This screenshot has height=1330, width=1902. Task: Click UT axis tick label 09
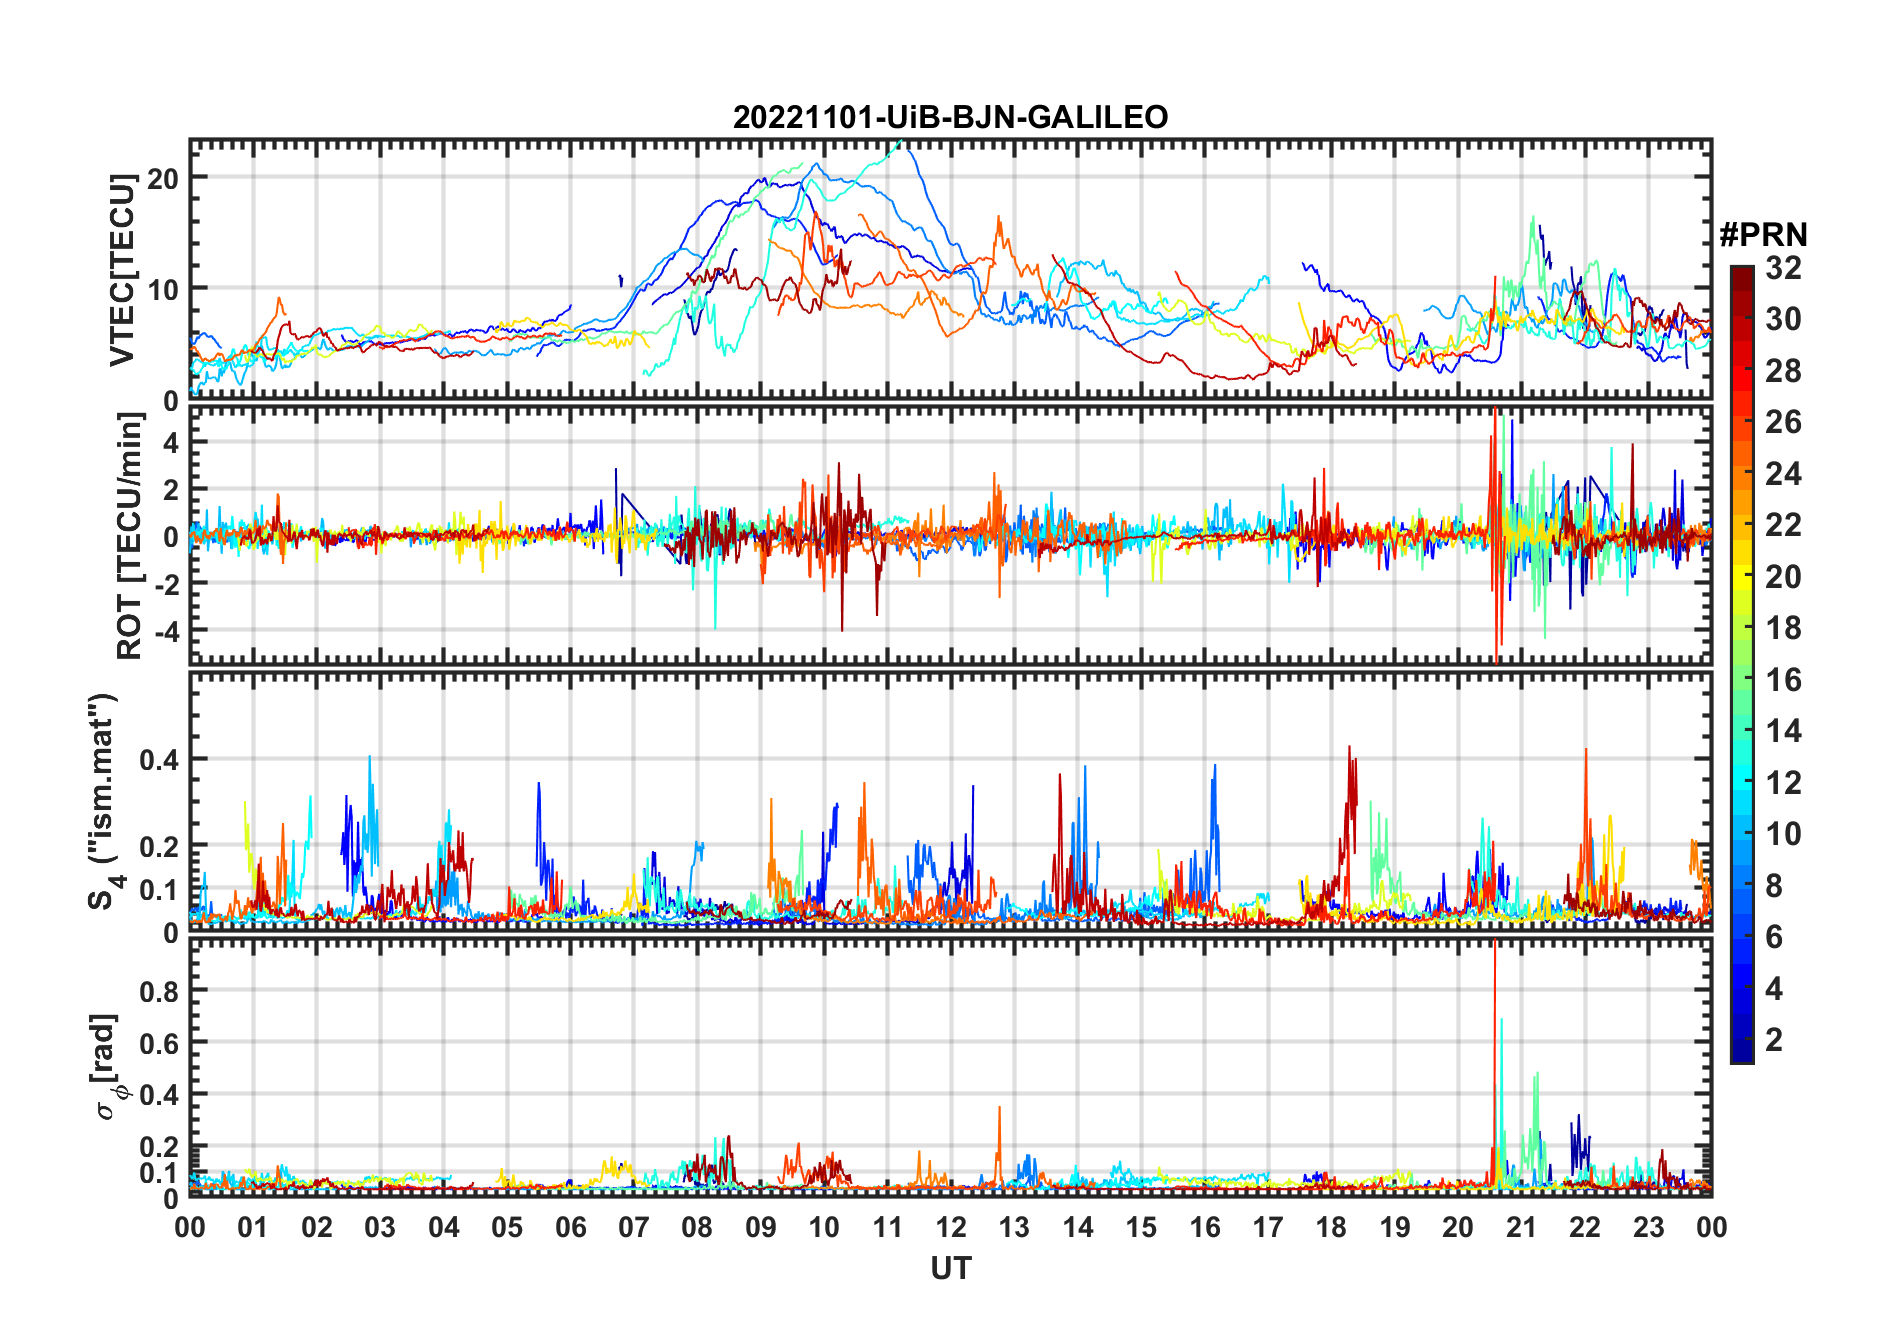pos(761,1228)
